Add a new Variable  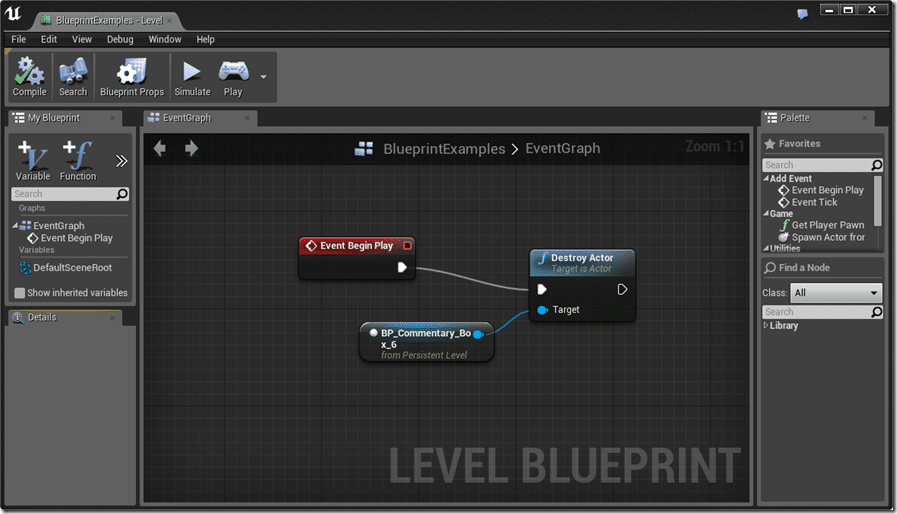coord(33,161)
